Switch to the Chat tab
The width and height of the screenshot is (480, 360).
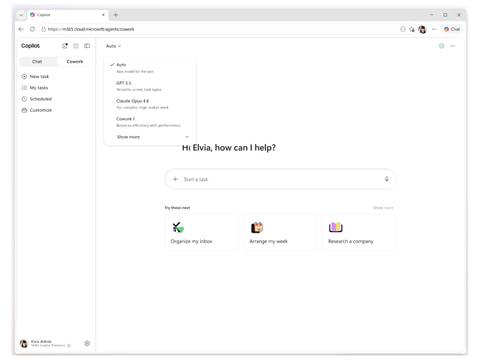(x=37, y=62)
